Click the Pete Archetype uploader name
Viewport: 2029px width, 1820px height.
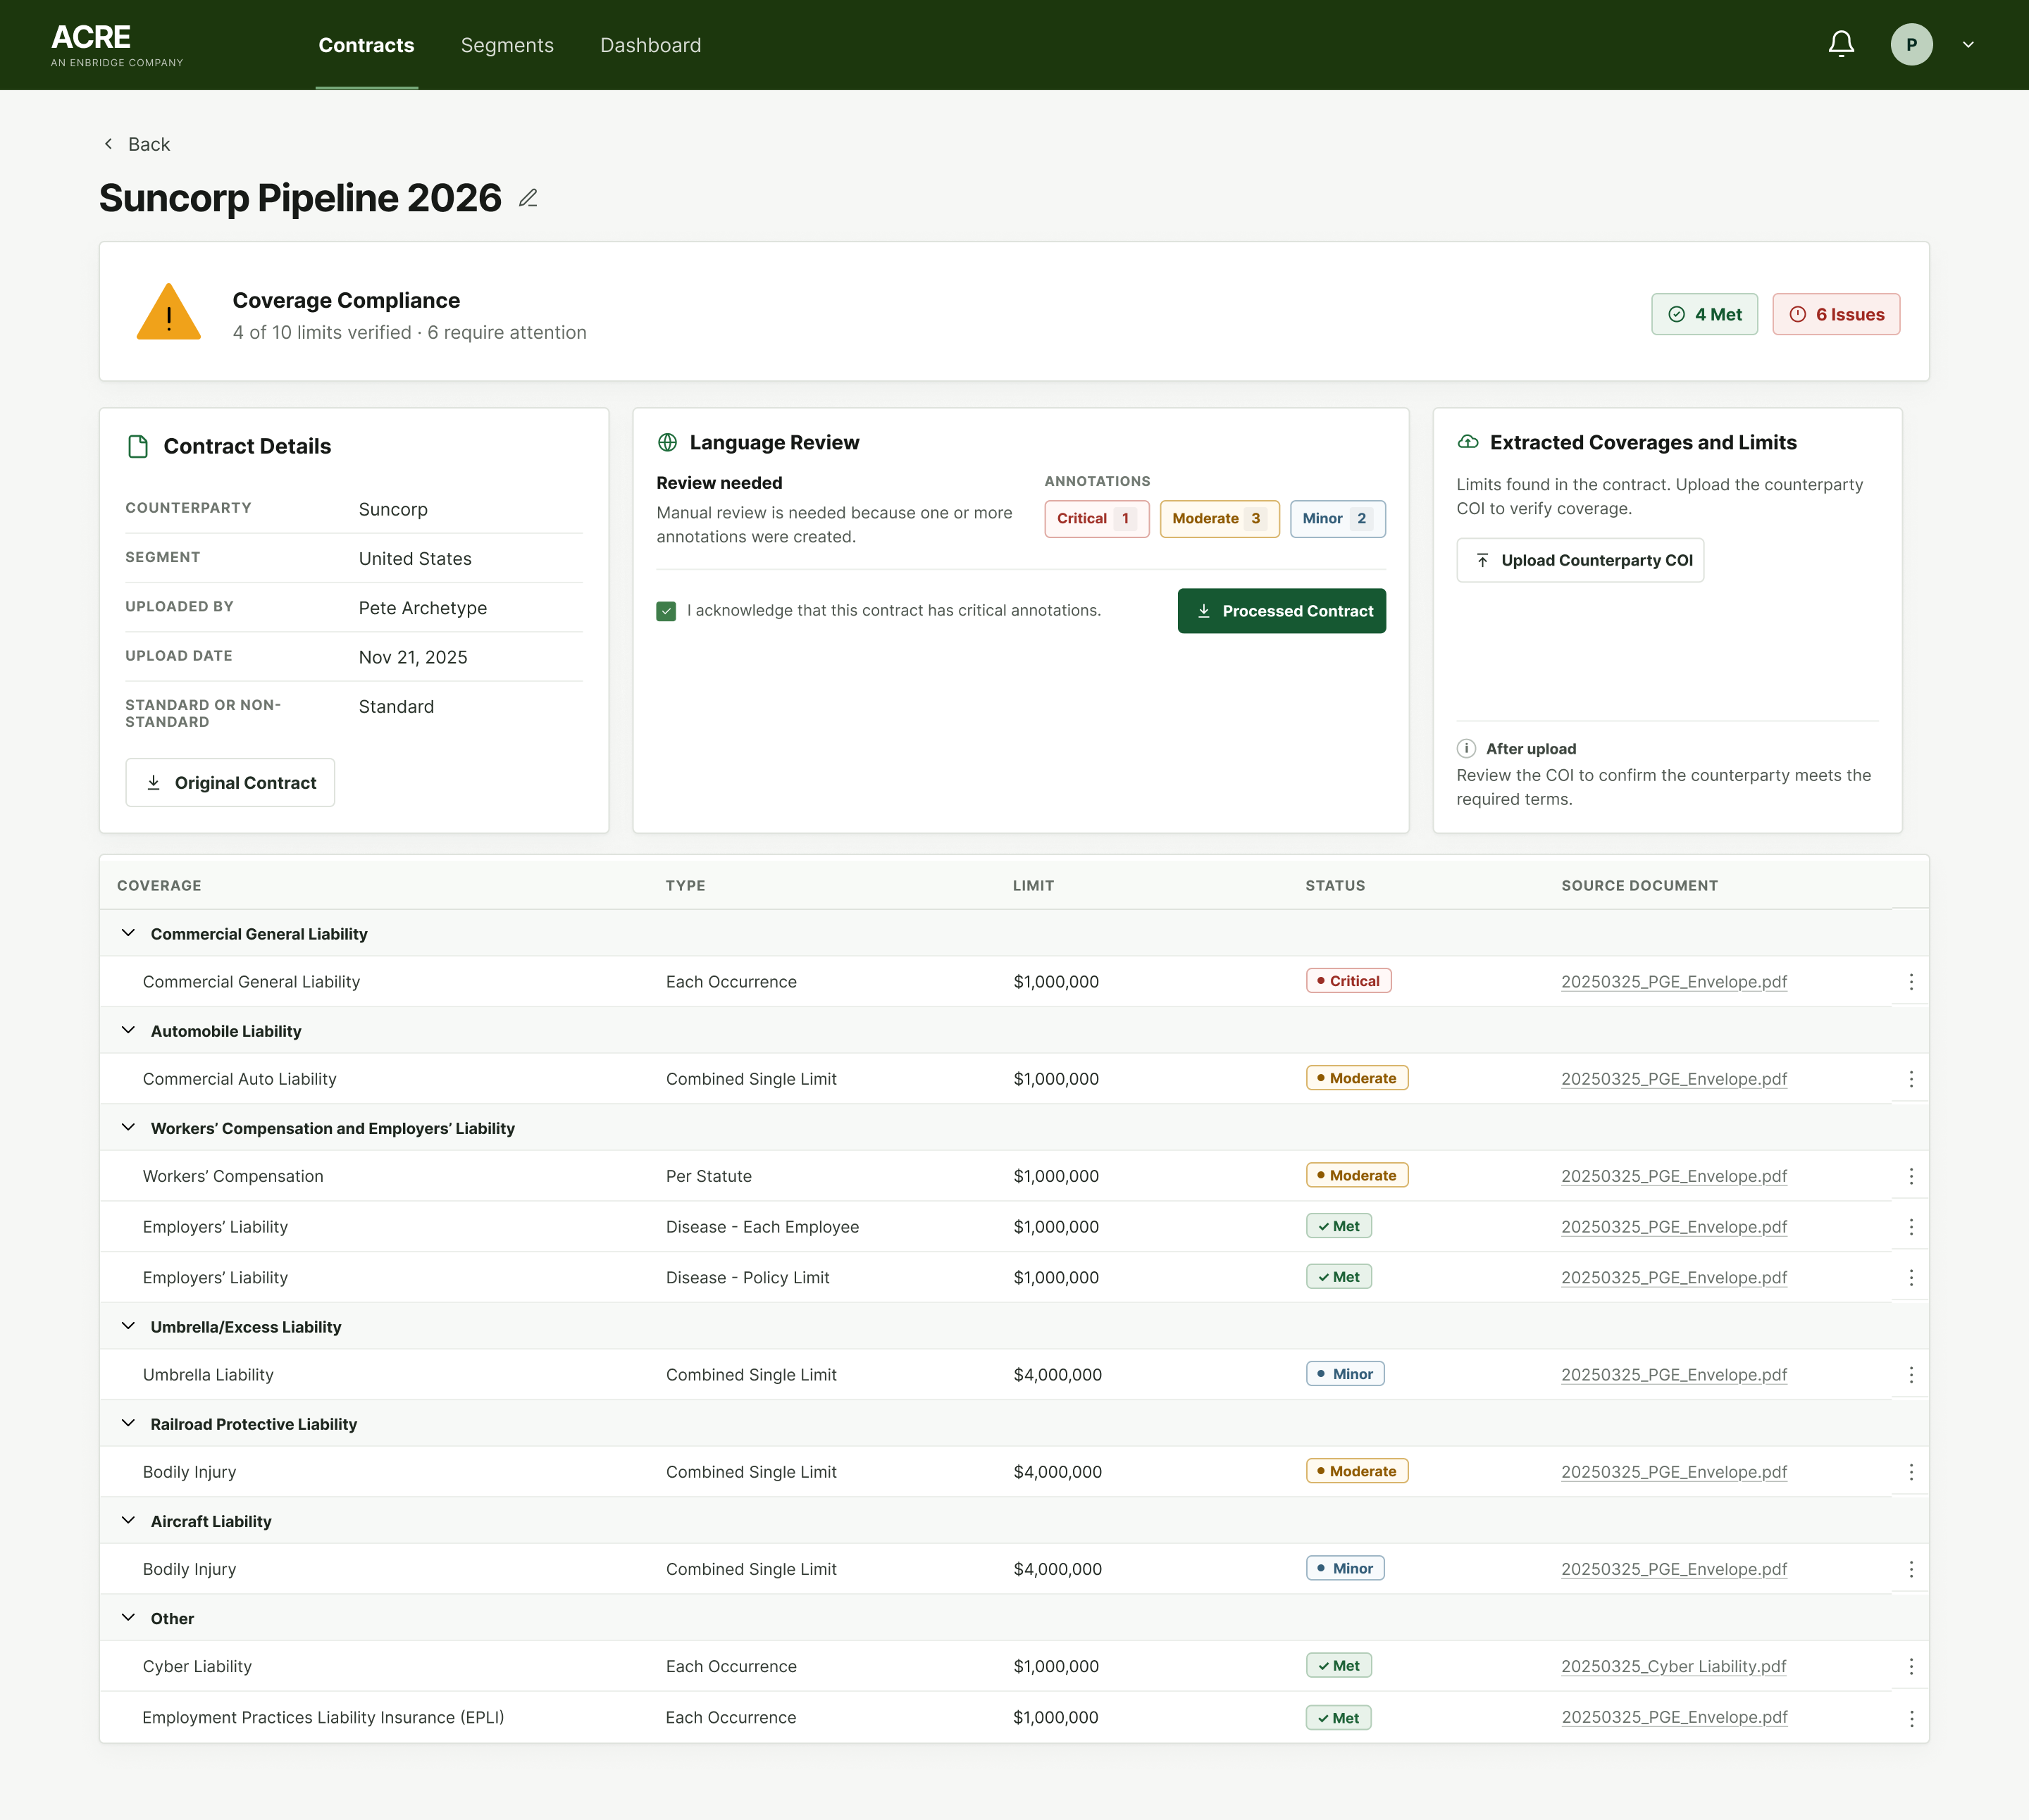coord(422,608)
